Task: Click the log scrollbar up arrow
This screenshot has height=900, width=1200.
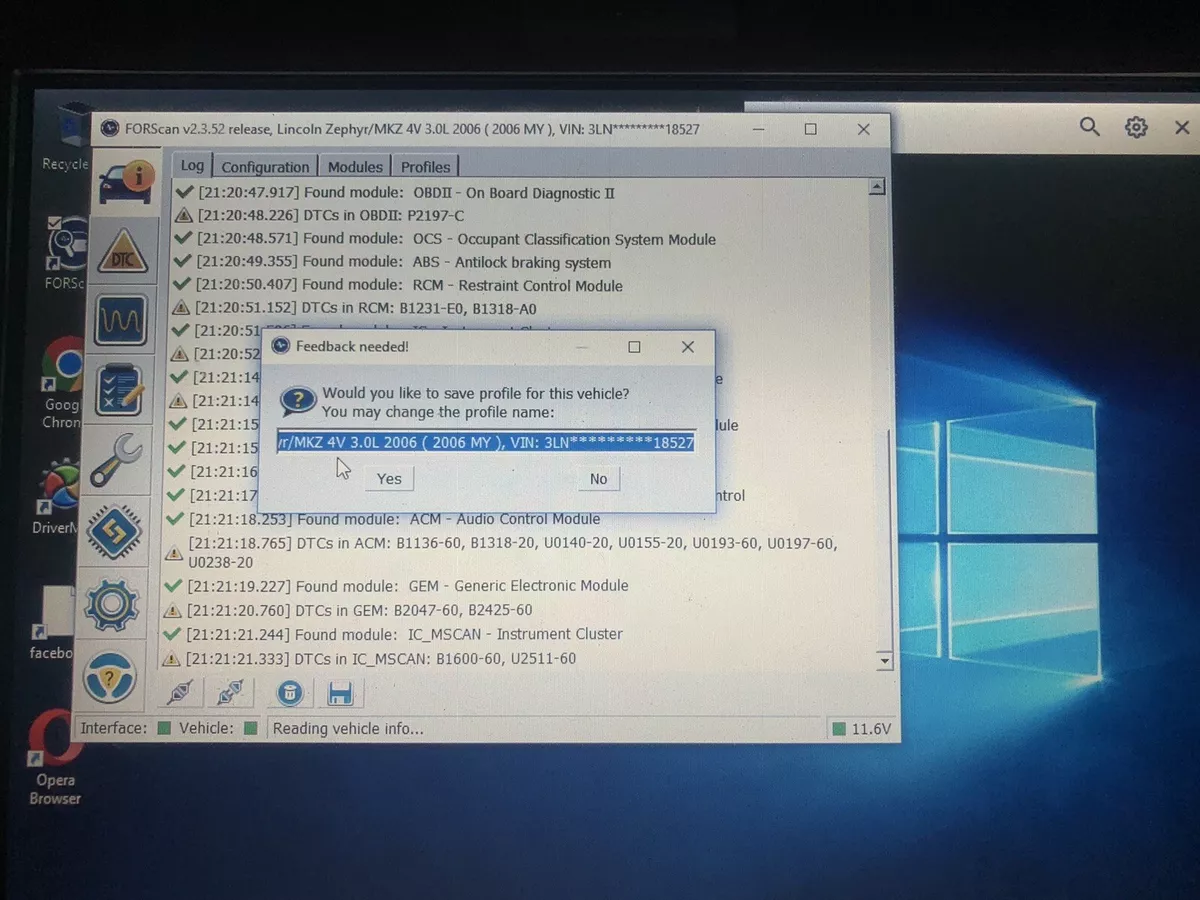Action: [x=877, y=187]
